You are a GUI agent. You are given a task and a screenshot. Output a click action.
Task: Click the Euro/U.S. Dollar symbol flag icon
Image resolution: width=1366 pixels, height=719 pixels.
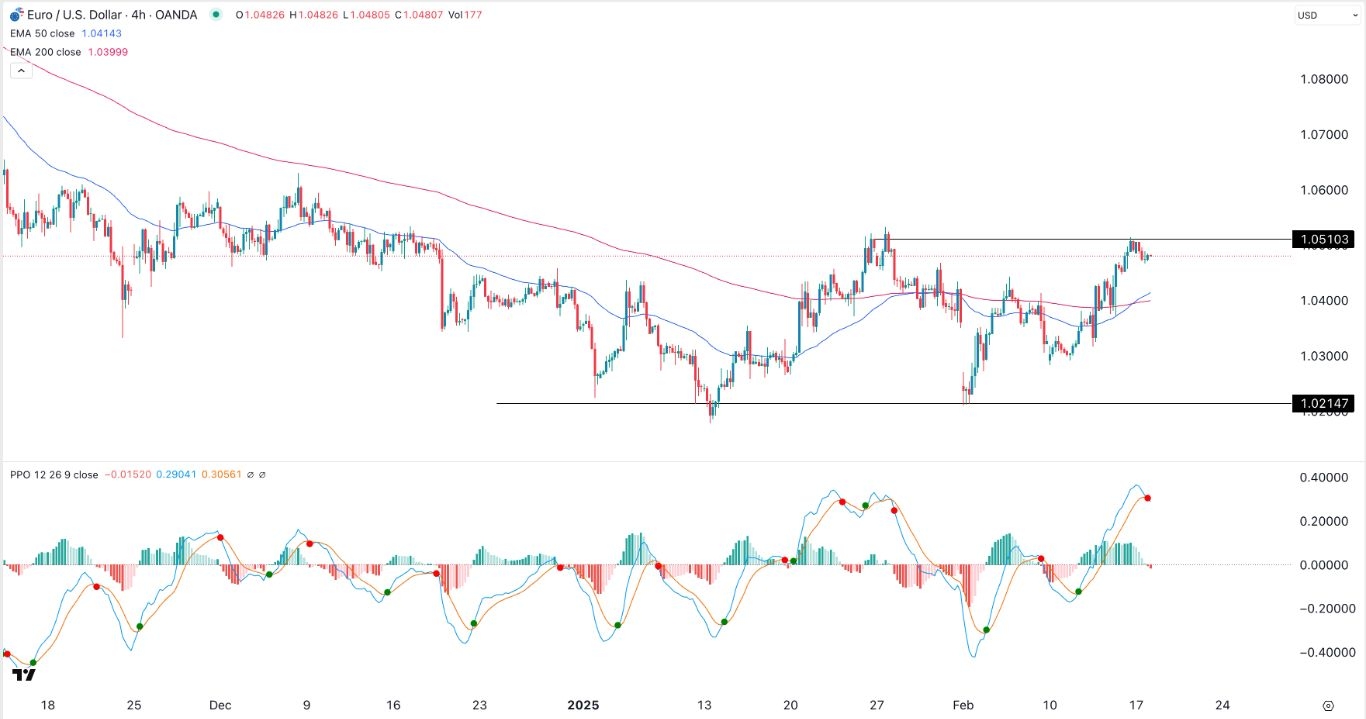(16, 15)
